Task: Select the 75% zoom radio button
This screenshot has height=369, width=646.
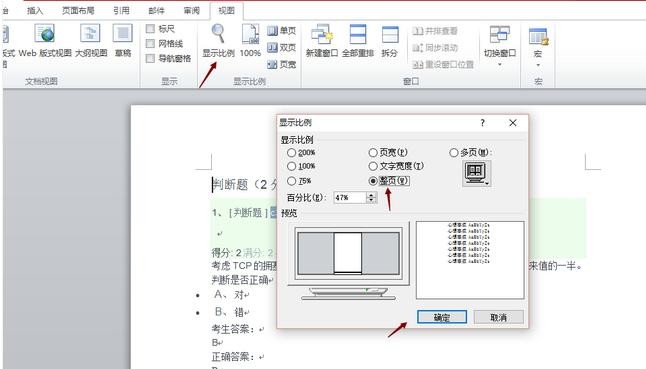Action: click(x=292, y=181)
